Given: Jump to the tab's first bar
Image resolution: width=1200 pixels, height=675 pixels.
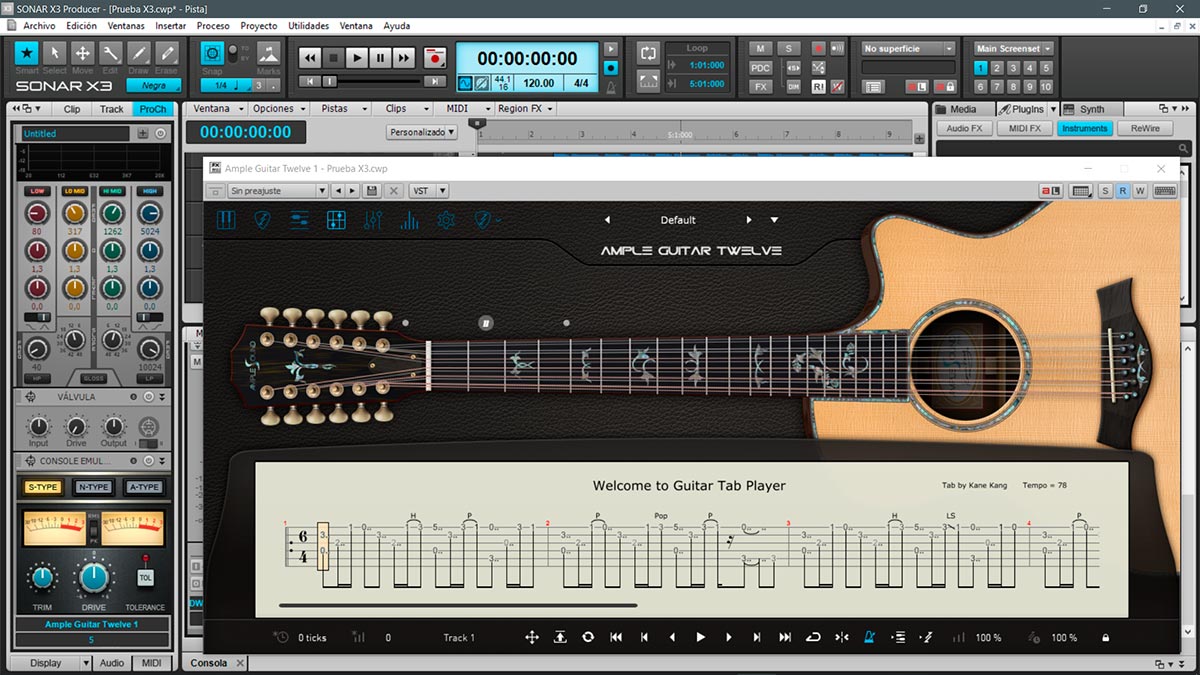Looking at the screenshot, I should (616, 637).
